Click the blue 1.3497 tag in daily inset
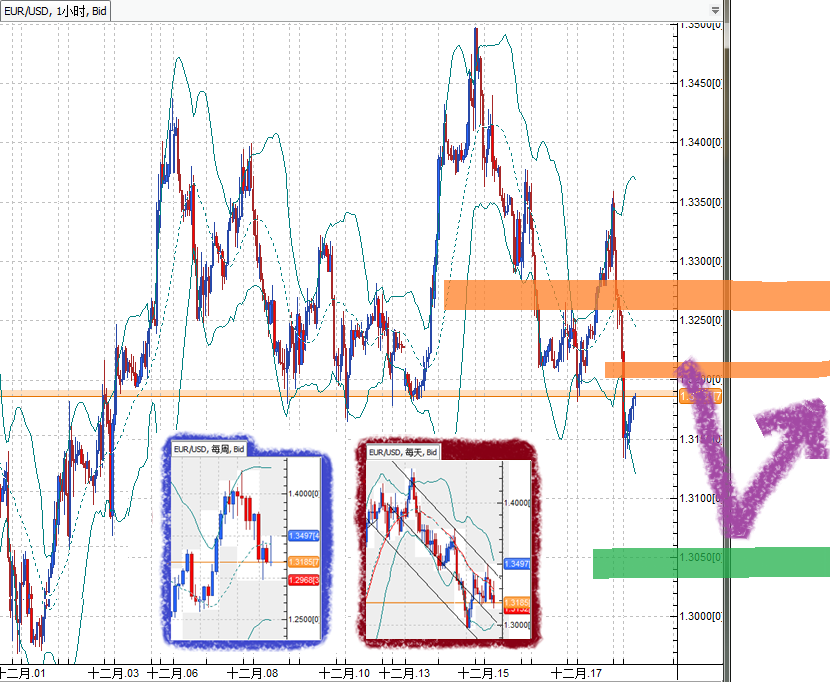 517,564
